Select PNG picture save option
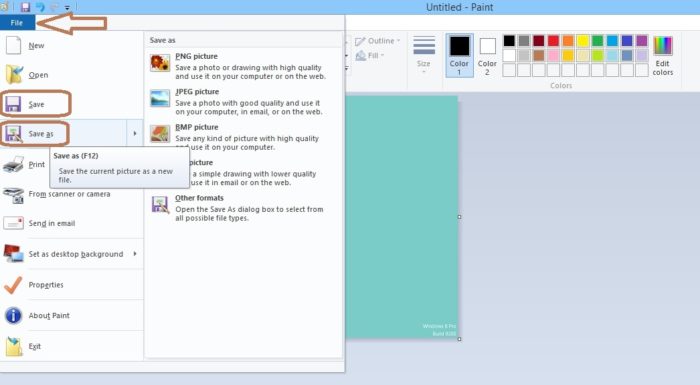 click(x=243, y=66)
